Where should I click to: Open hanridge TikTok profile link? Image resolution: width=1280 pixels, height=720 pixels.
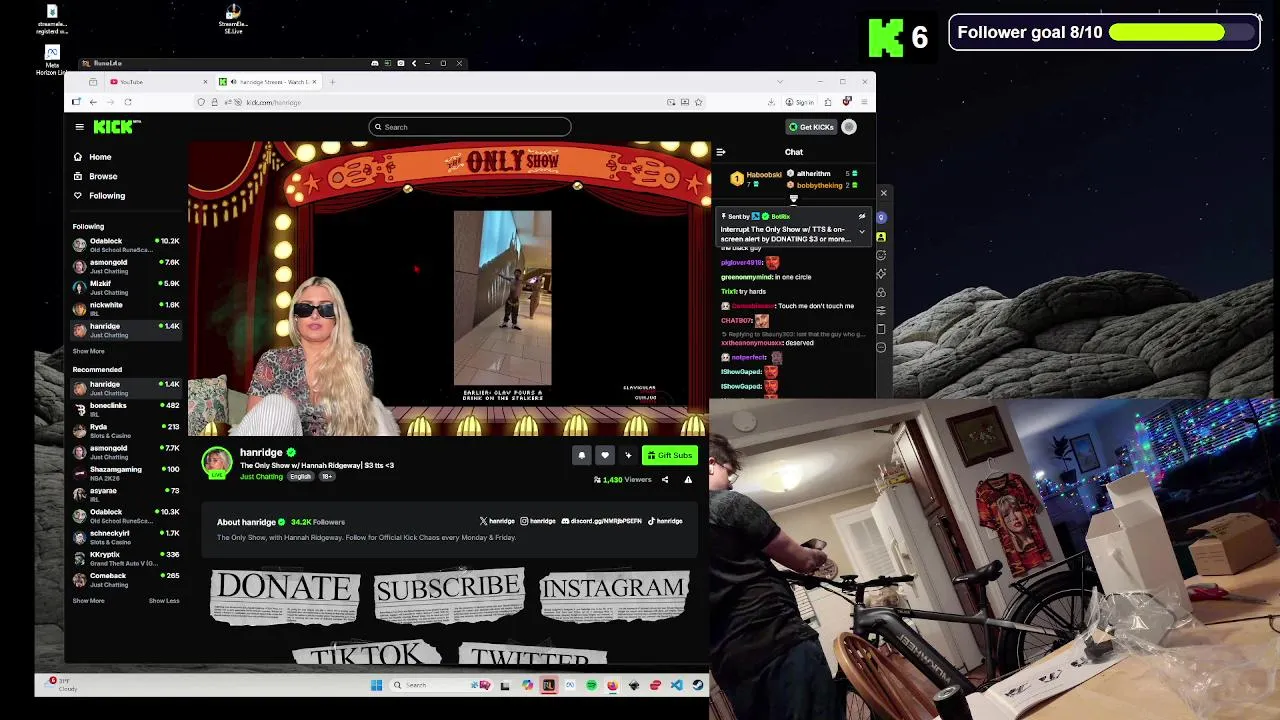point(665,521)
